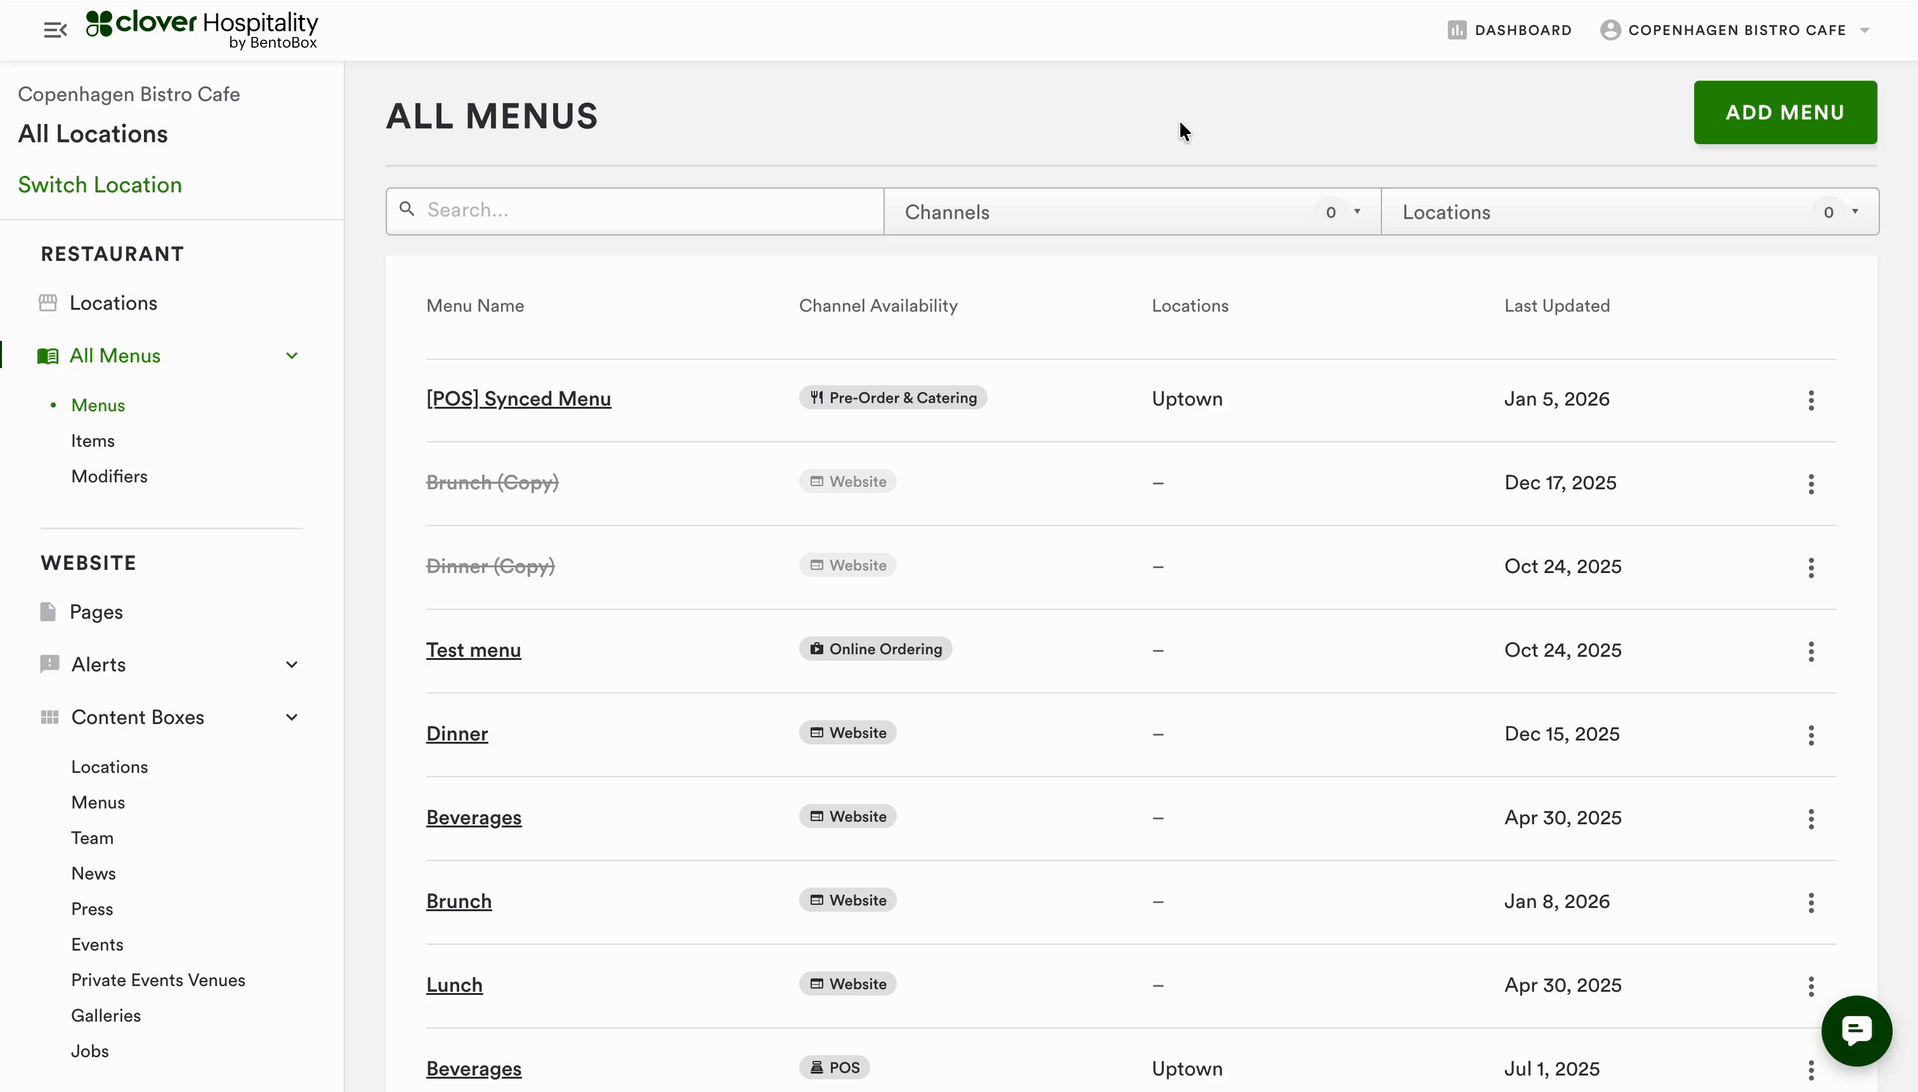
Task: Click the Pre-Order & Catering badge
Action: point(893,398)
